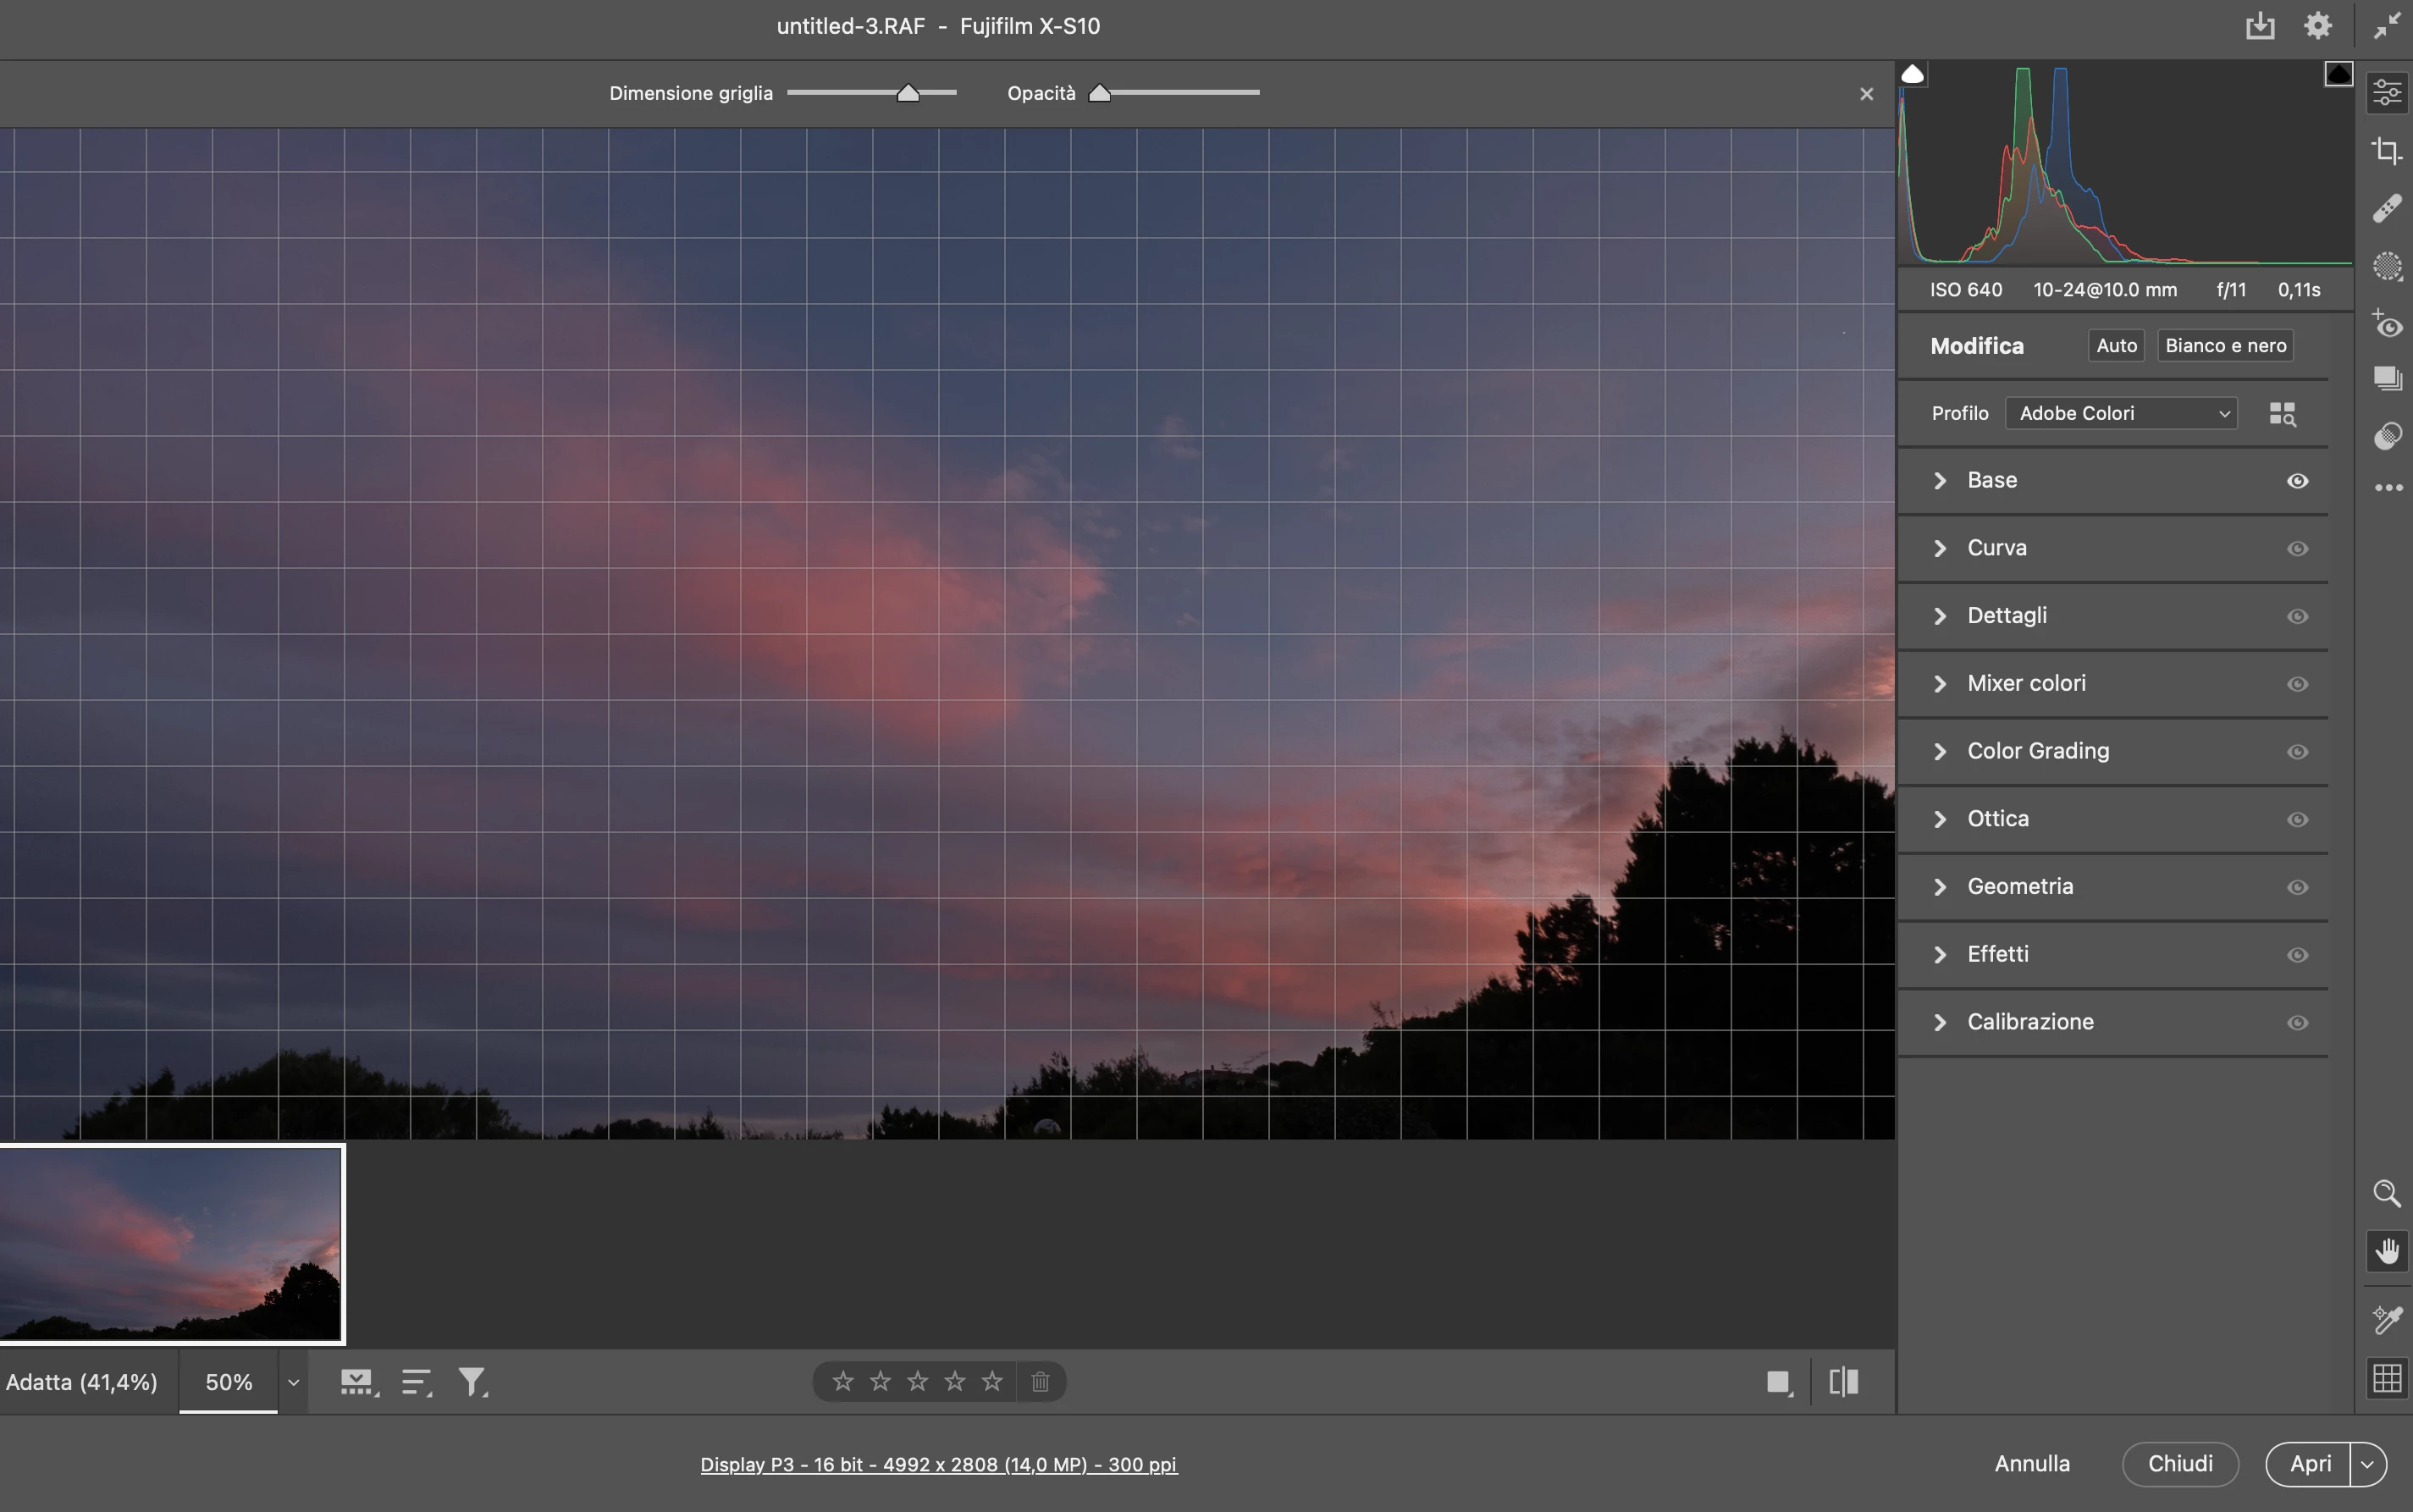The height and width of the screenshot is (1512, 2413).
Task: Select the Crop tool icon
Action: (x=2387, y=151)
